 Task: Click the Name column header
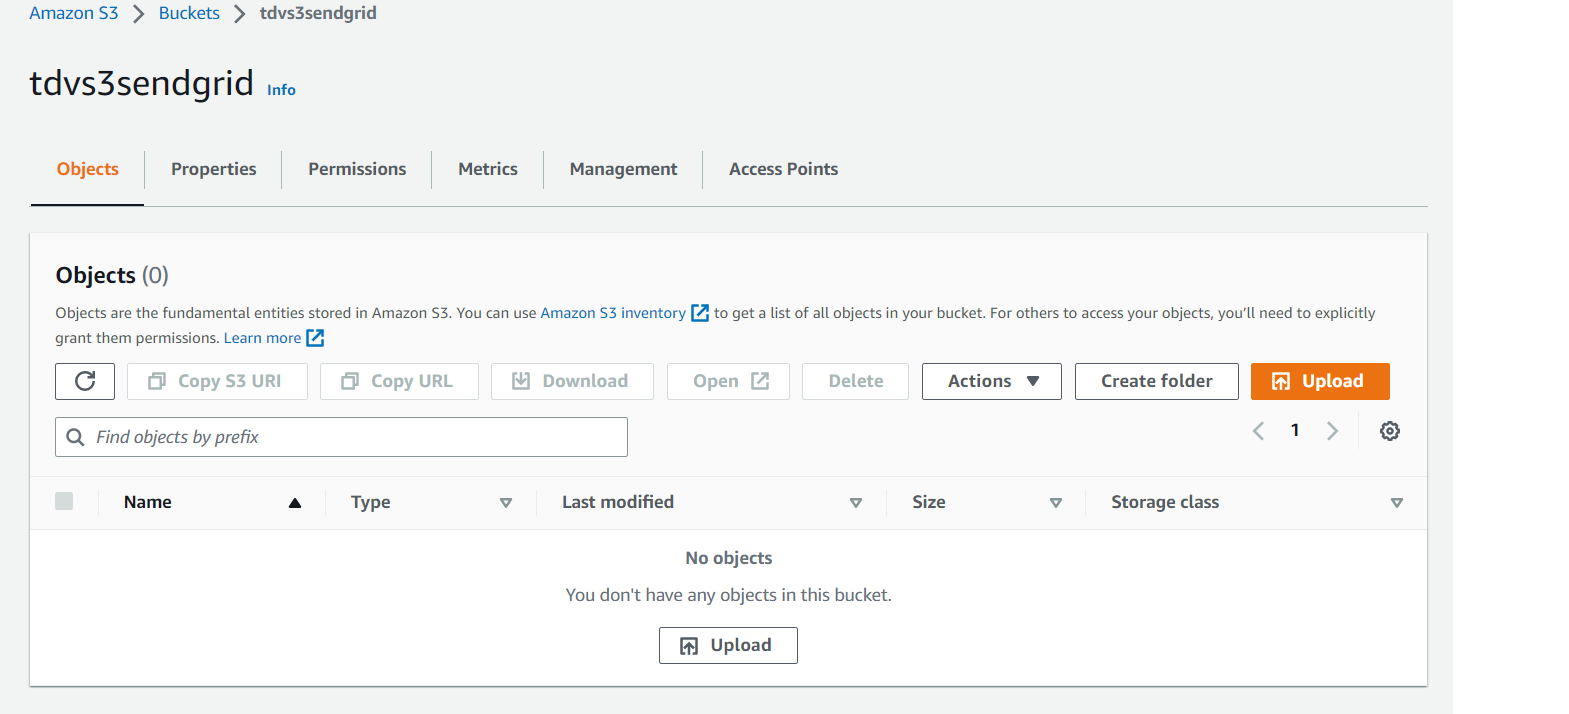pos(148,502)
